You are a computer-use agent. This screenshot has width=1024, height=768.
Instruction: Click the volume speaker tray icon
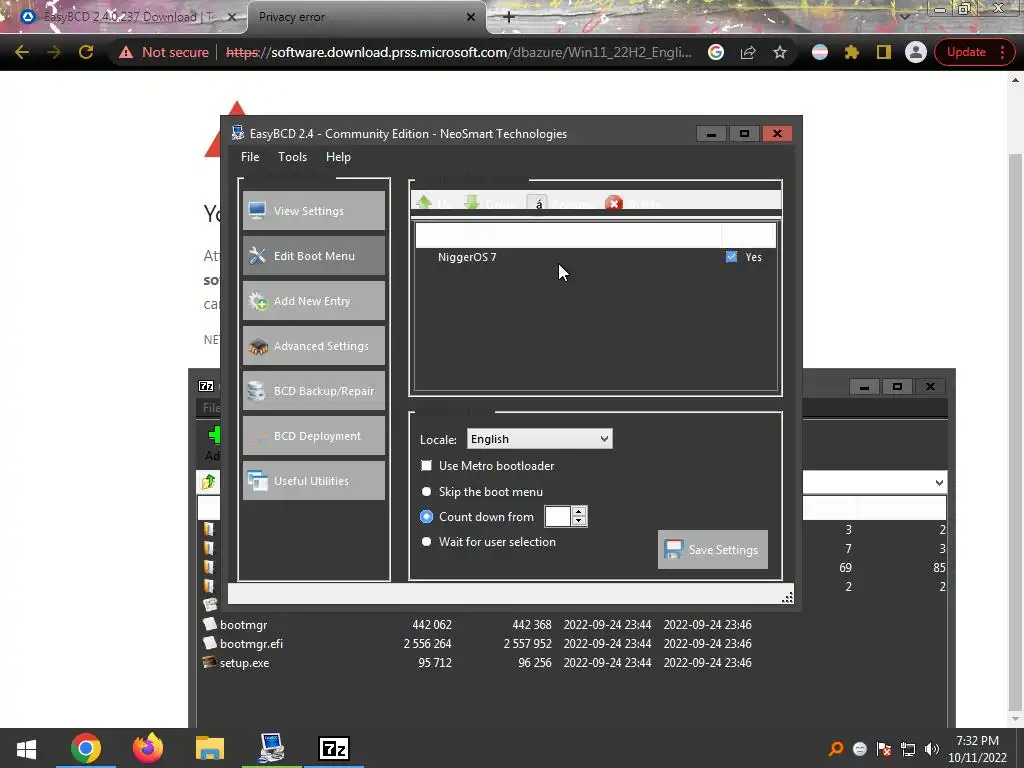point(932,749)
